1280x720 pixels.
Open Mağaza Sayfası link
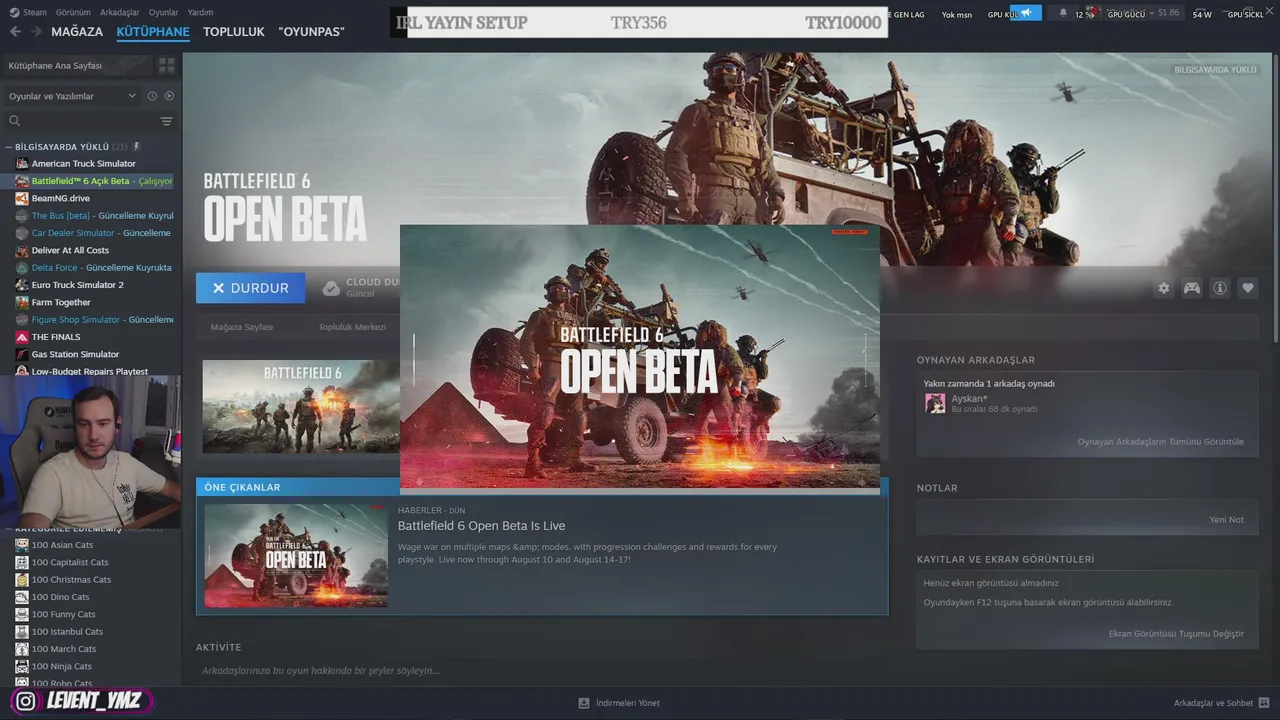(x=242, y=327)
